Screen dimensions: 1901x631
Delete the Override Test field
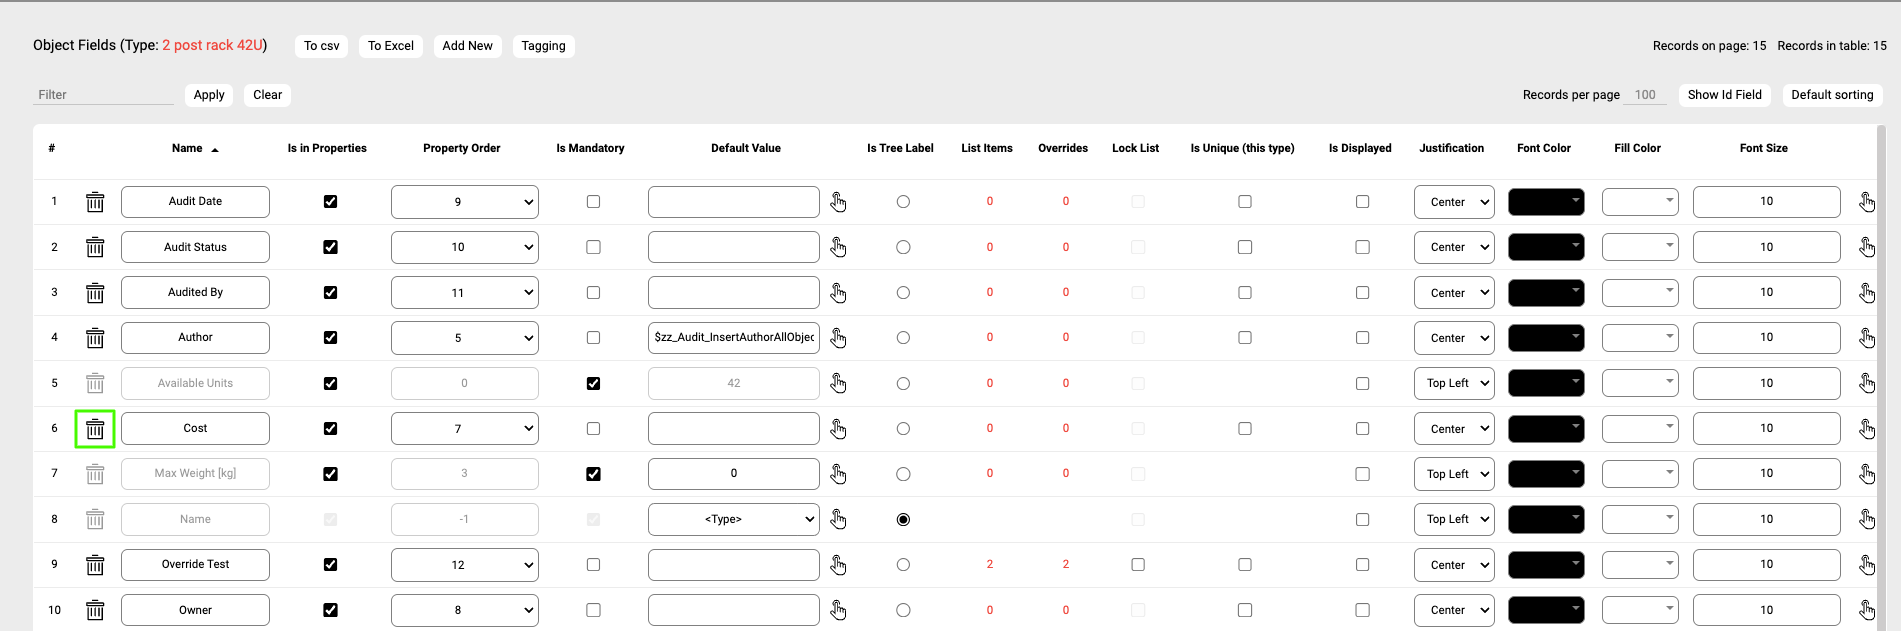point(95,565)
